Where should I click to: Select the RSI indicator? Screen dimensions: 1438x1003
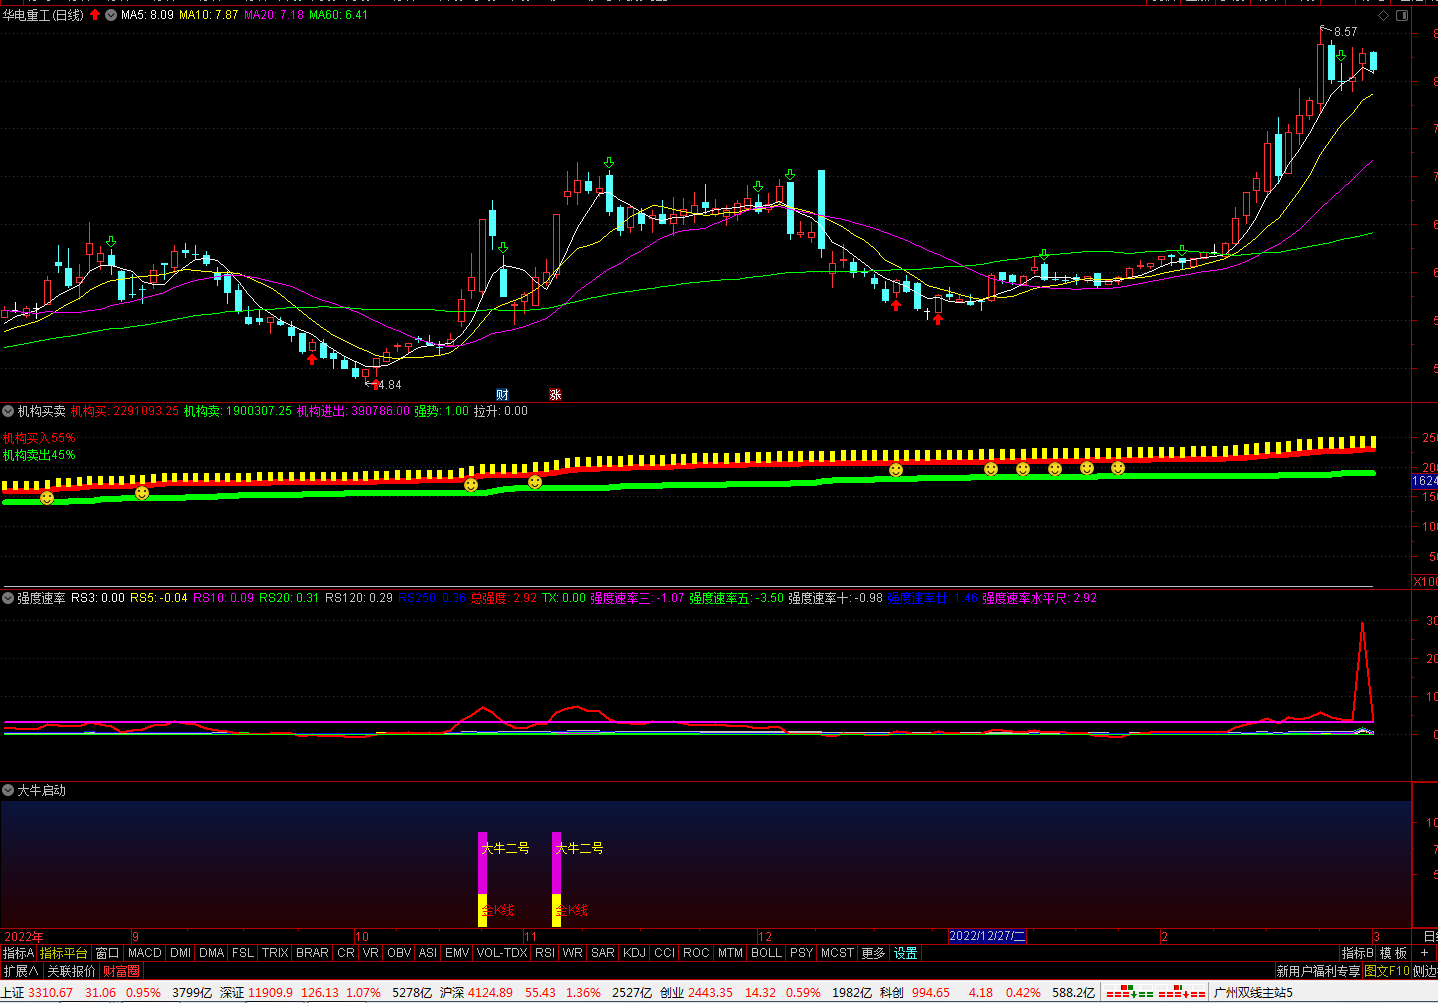pyautogui.click(x=545, y=953)
